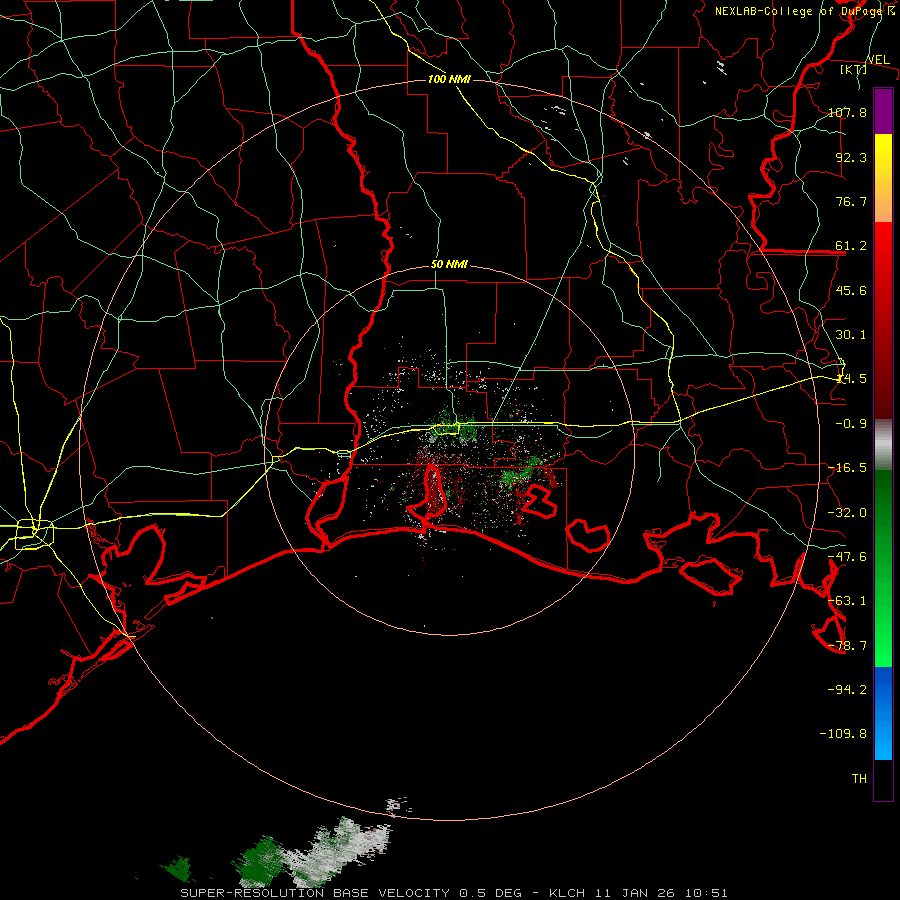
Task: Click the [KT] units label
Action: coord(854,69)
